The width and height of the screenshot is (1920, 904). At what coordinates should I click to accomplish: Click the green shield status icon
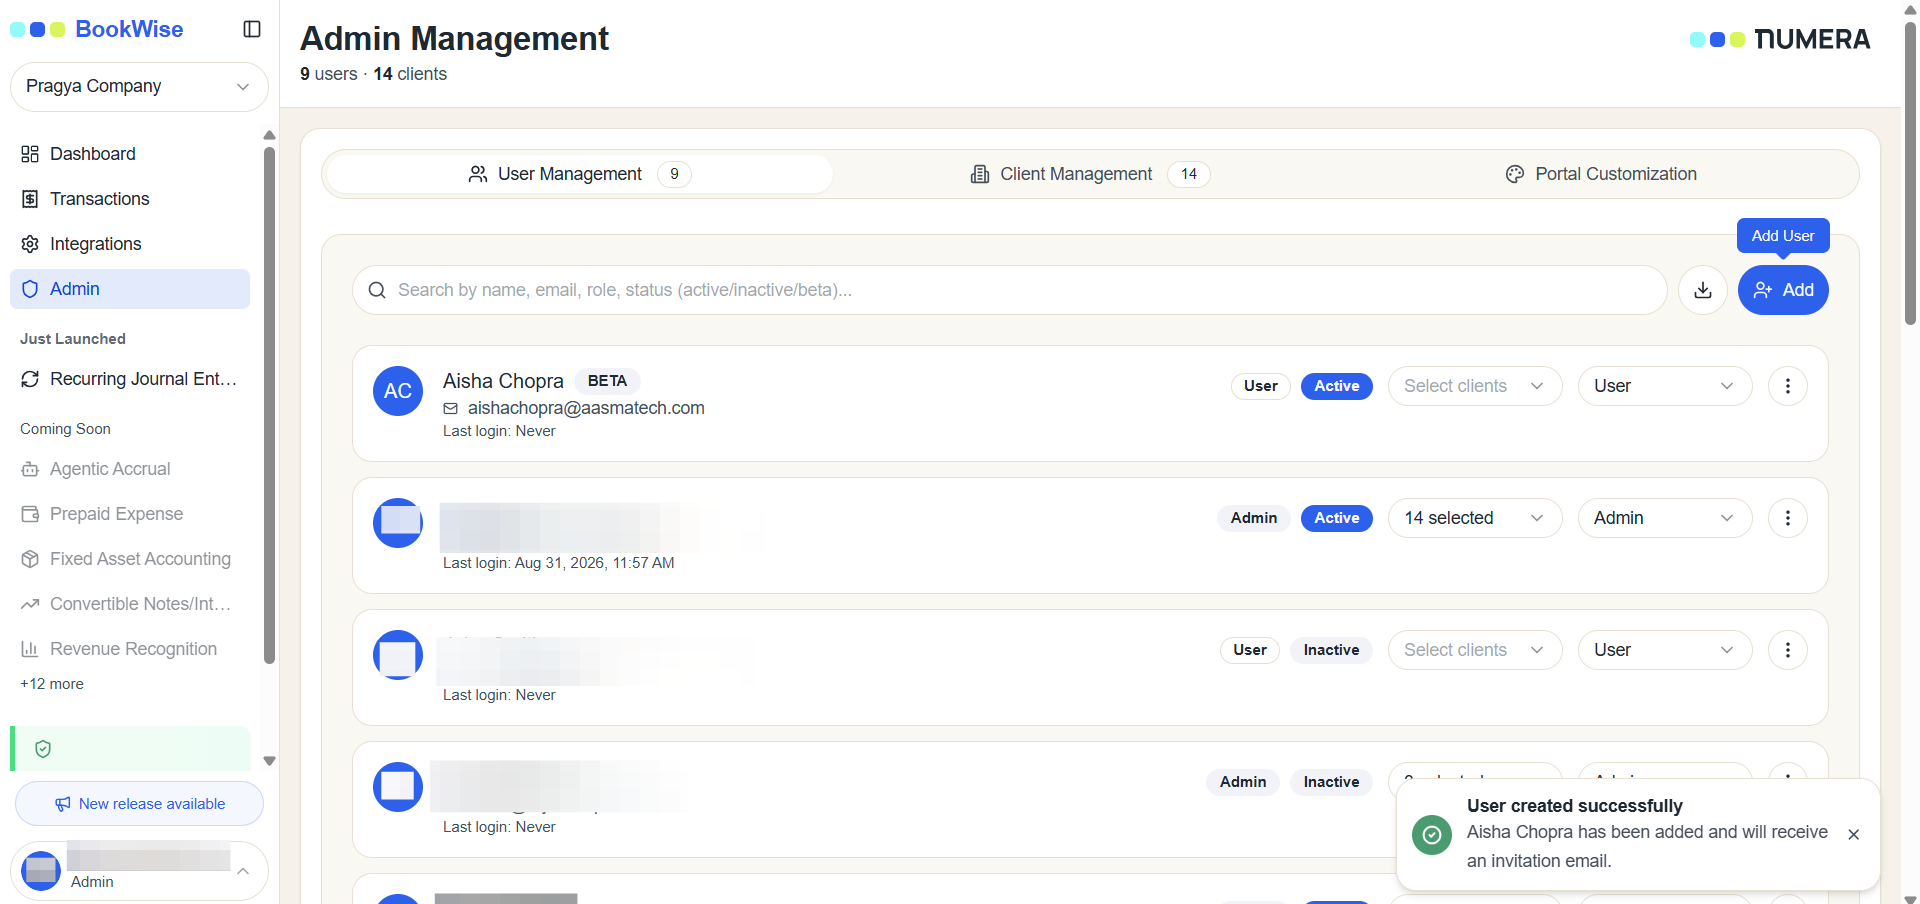pyautogui.click(x=43, y=749)
